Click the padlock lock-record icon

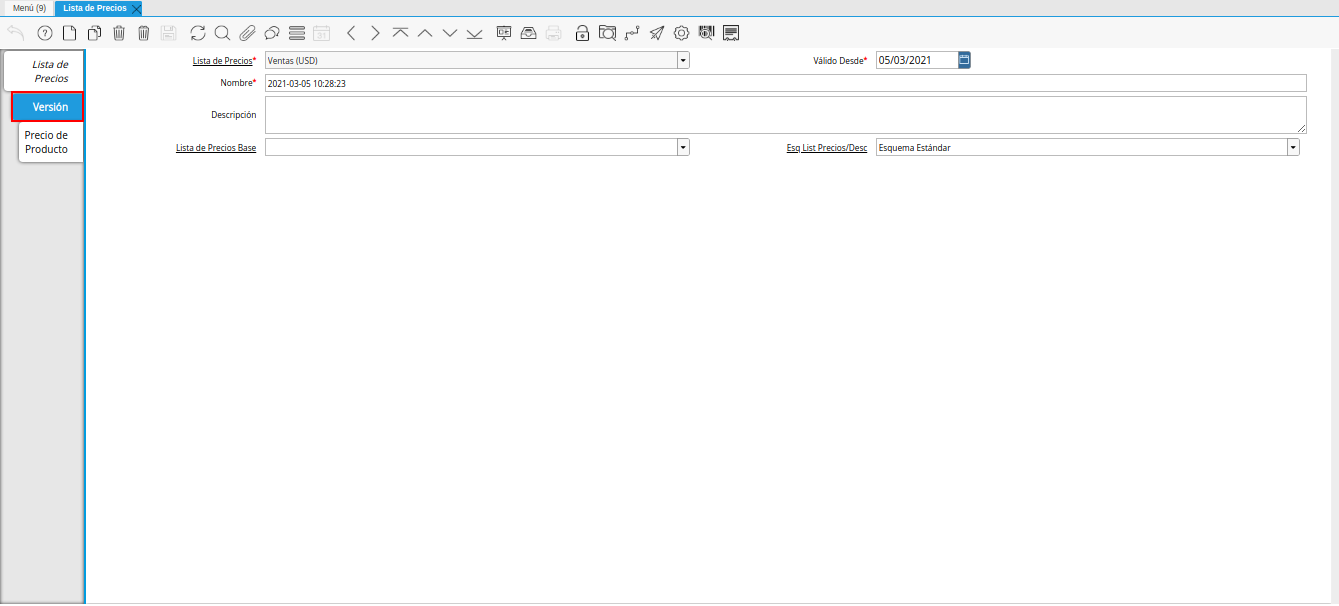[x=583, y=33]
